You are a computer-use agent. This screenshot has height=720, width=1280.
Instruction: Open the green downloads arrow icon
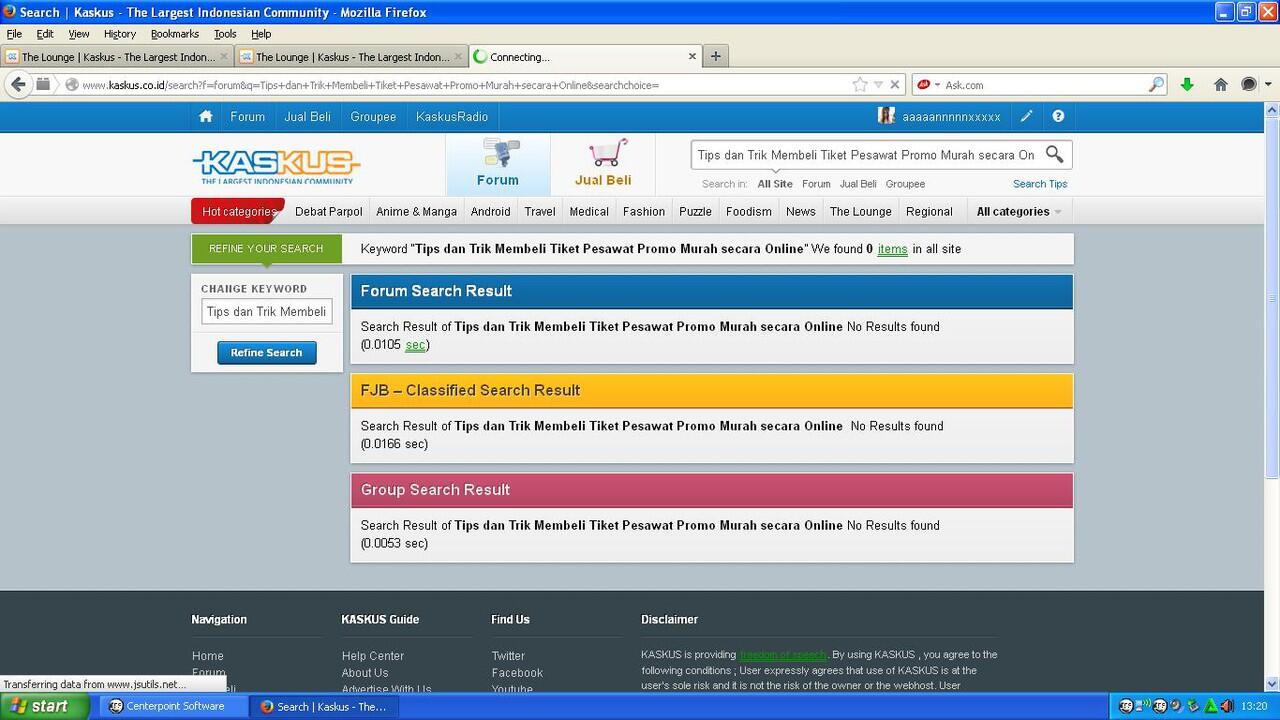[1187, 85]
